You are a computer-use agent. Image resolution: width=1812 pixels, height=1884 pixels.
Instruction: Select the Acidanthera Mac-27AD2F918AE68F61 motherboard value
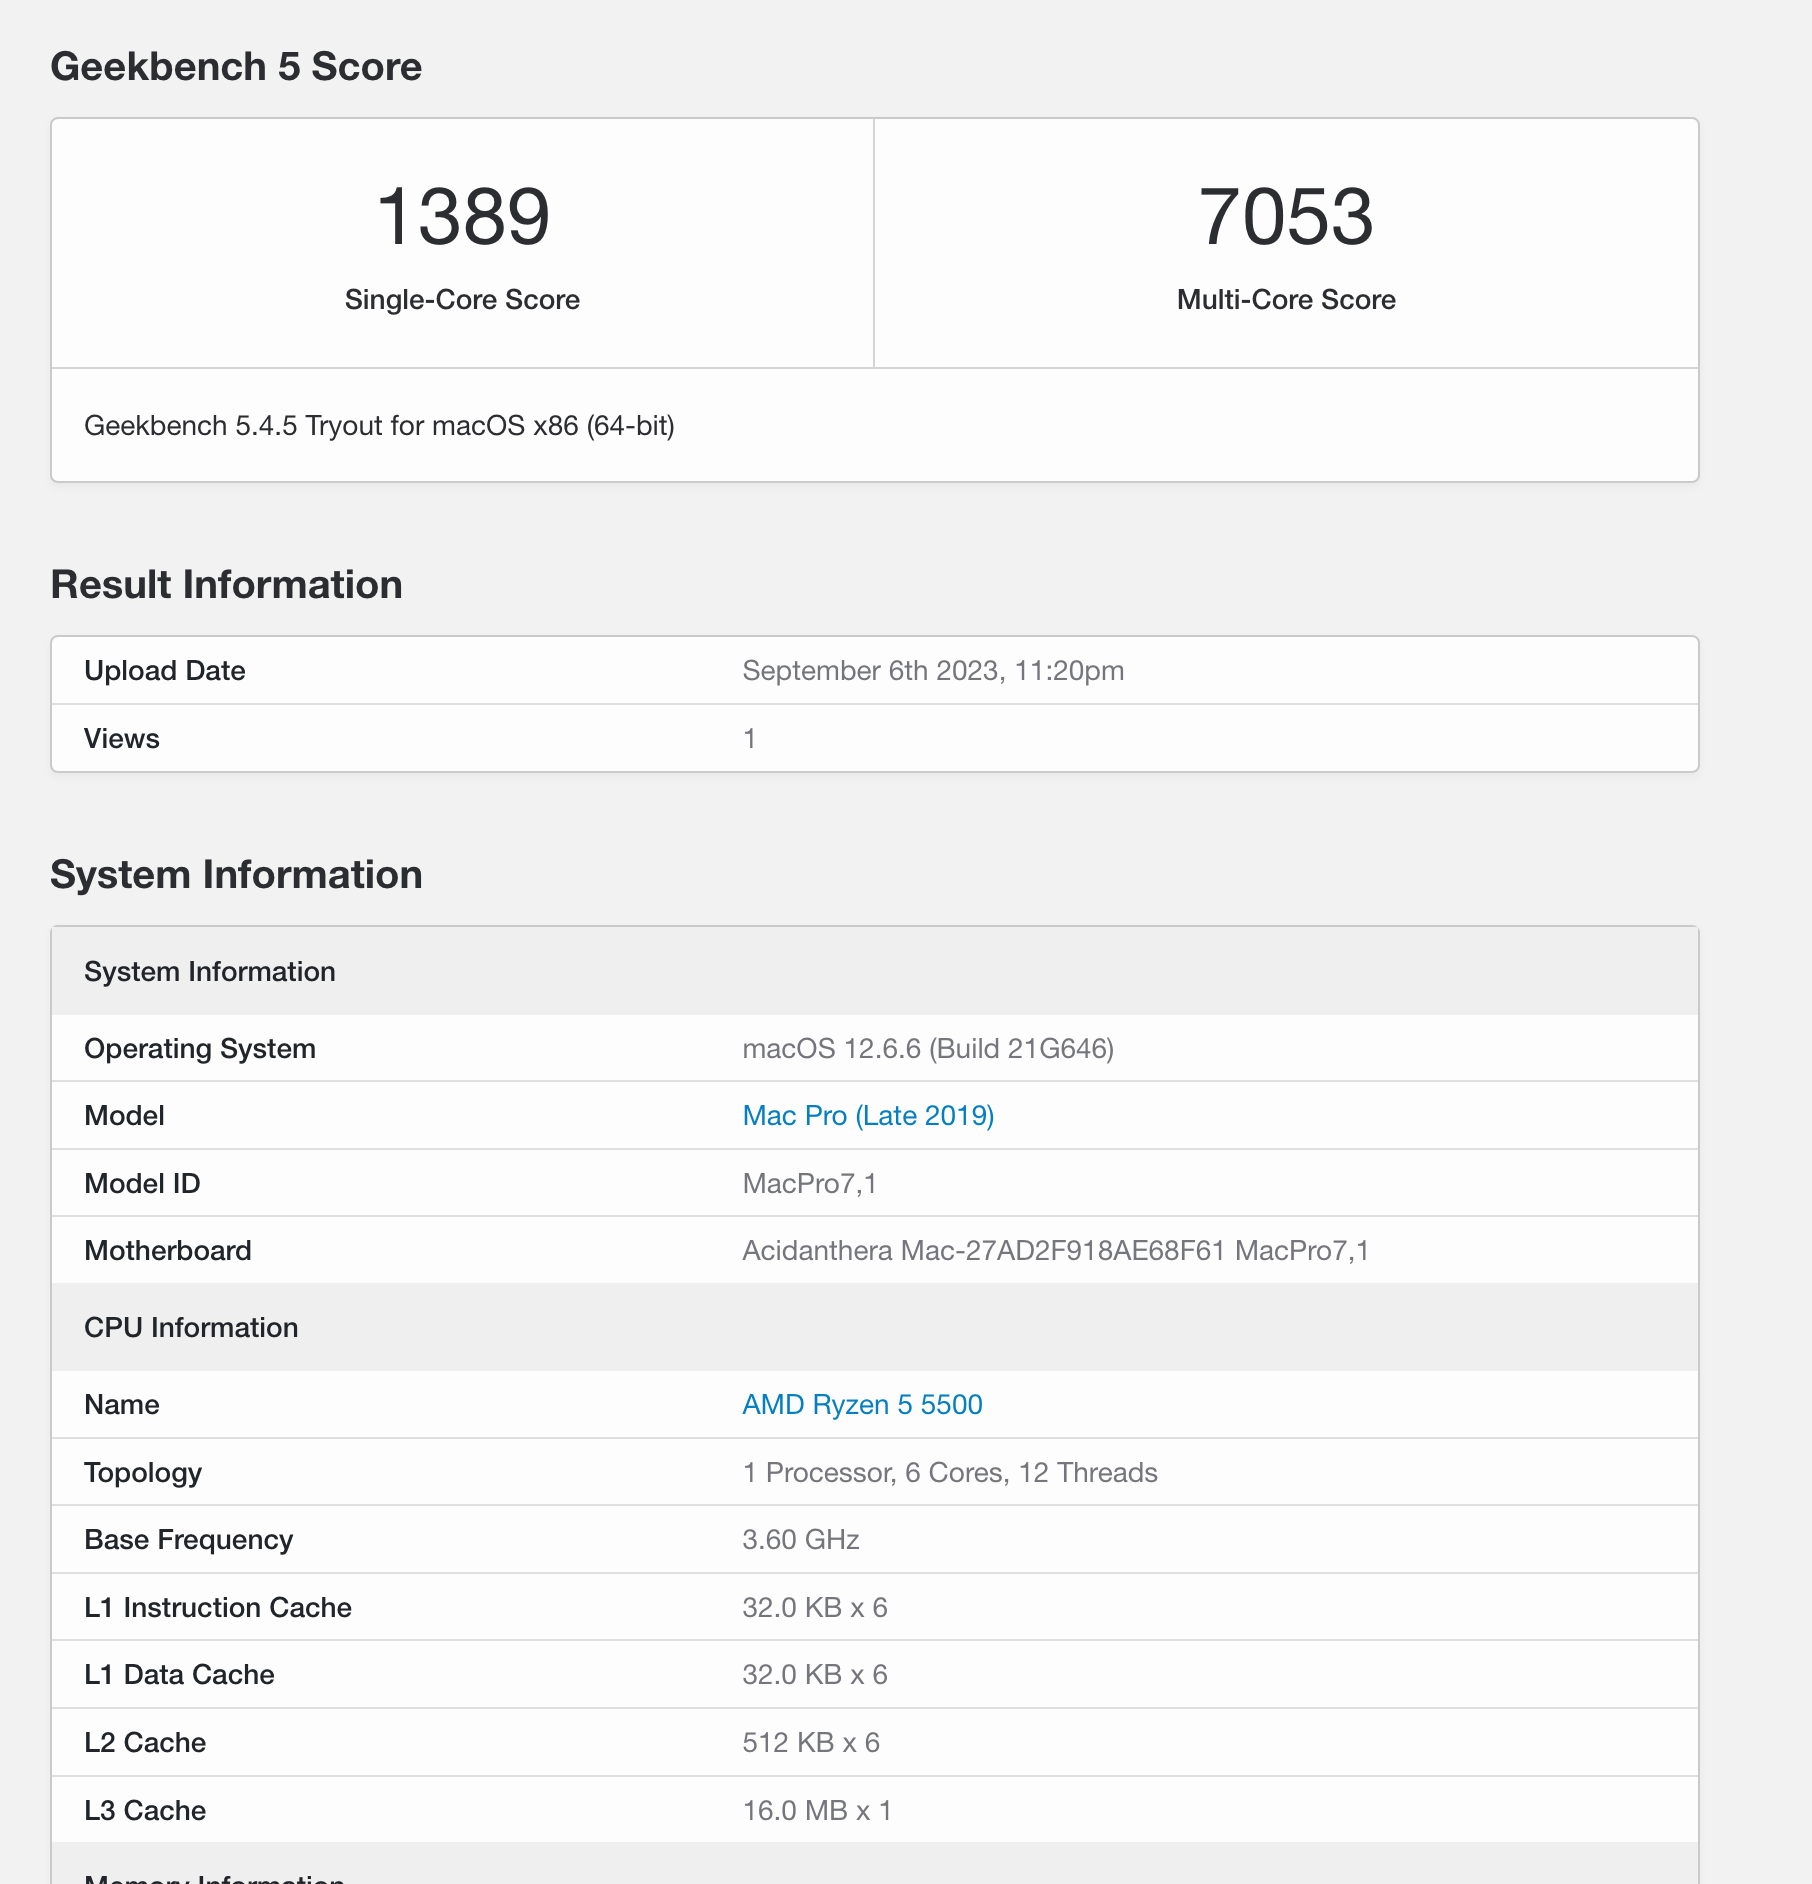1056,1250
